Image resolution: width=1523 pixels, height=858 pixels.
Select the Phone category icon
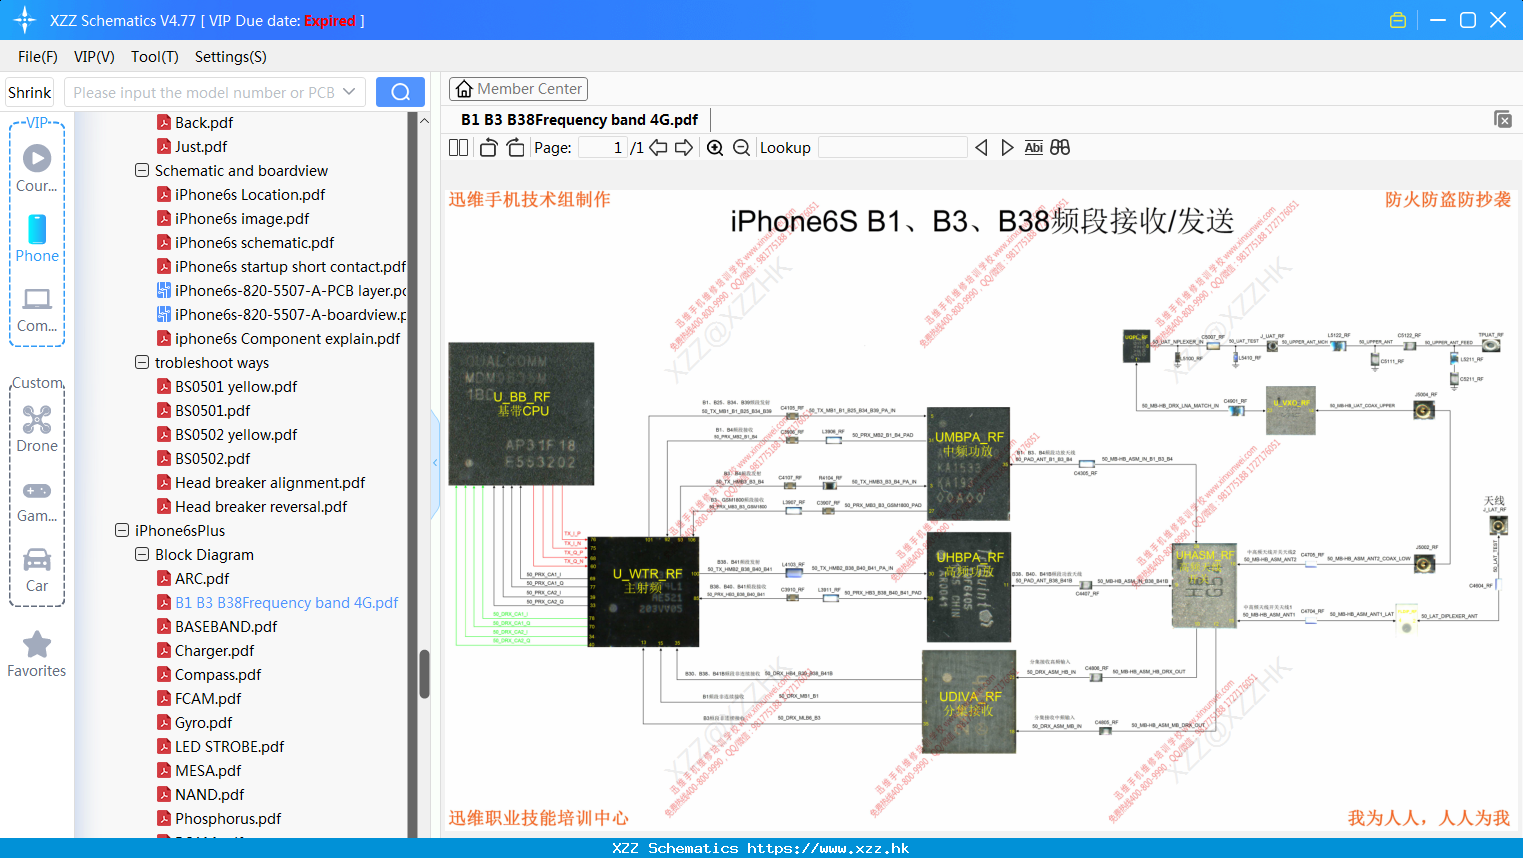click(x=37, y=238)
